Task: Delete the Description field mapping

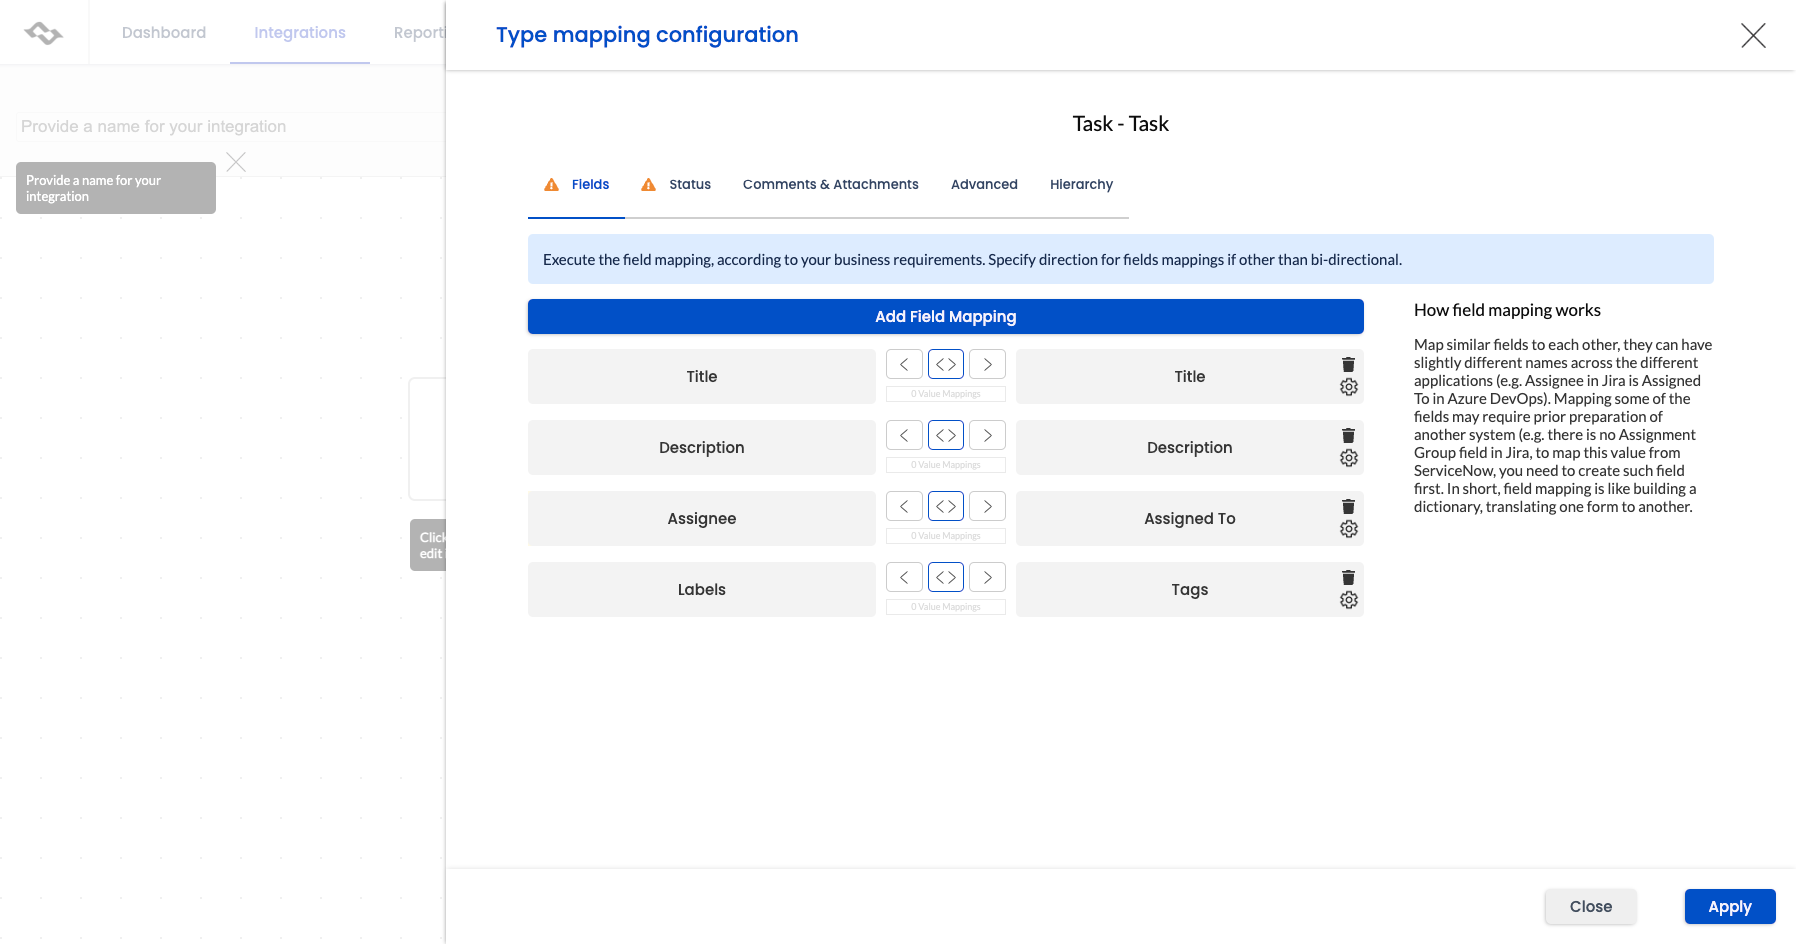Action: [x=1348, y=436]
